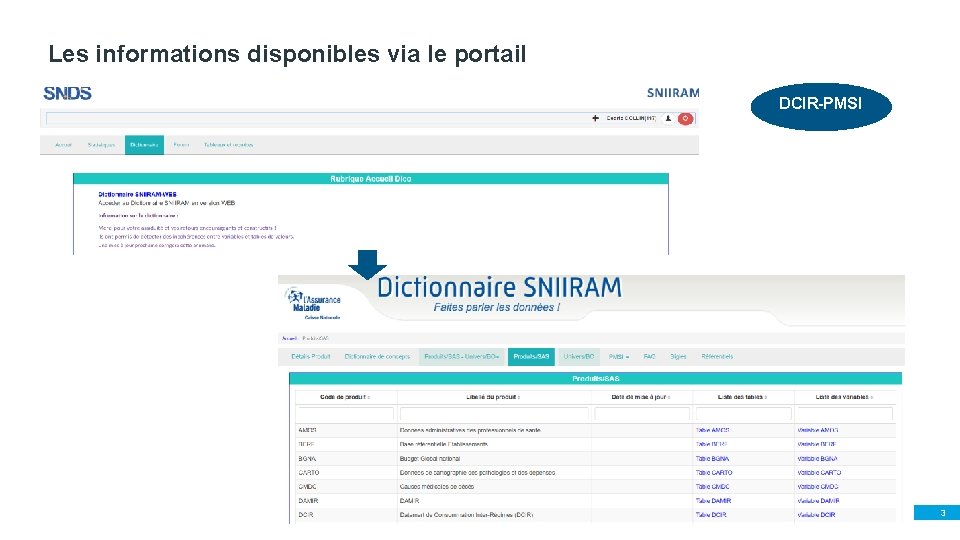Click the SNDS logo
Image resolution: width=960 pixels, height=540 pixels.
click(x=67, y=93)
